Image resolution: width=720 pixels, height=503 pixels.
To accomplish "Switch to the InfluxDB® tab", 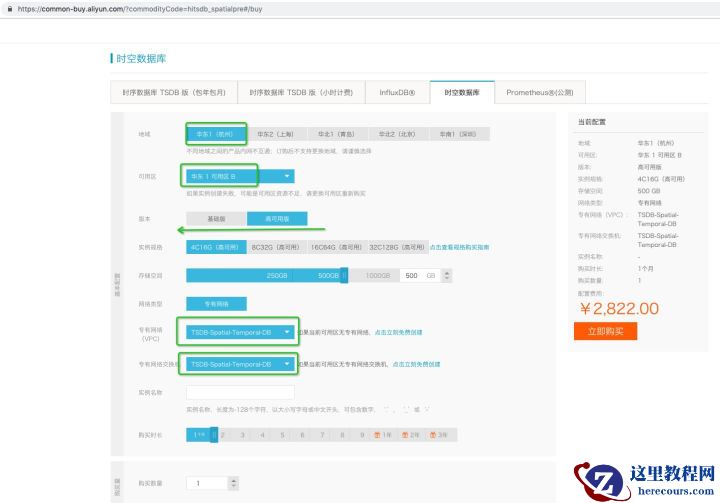I will tap(397, 92).
